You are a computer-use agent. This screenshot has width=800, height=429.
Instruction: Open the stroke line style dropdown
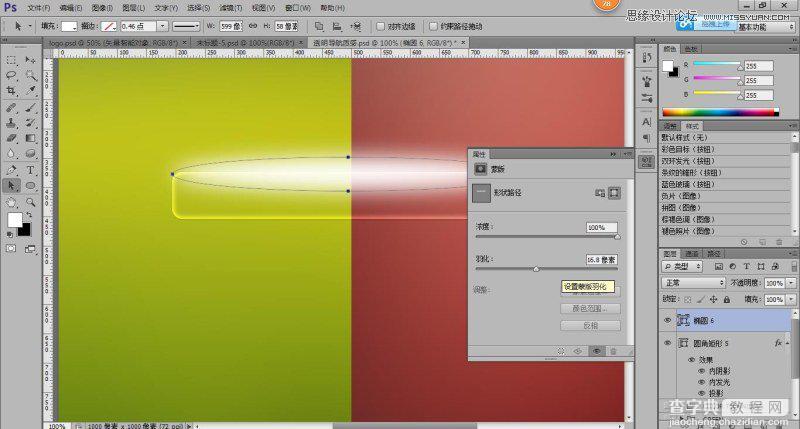tap(186, 26)
